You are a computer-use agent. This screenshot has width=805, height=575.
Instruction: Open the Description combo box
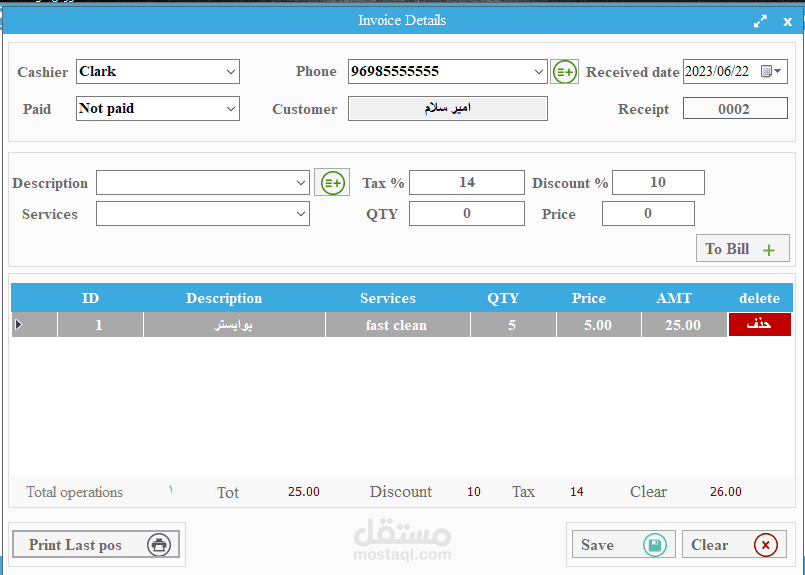click(x=203, y=183)
